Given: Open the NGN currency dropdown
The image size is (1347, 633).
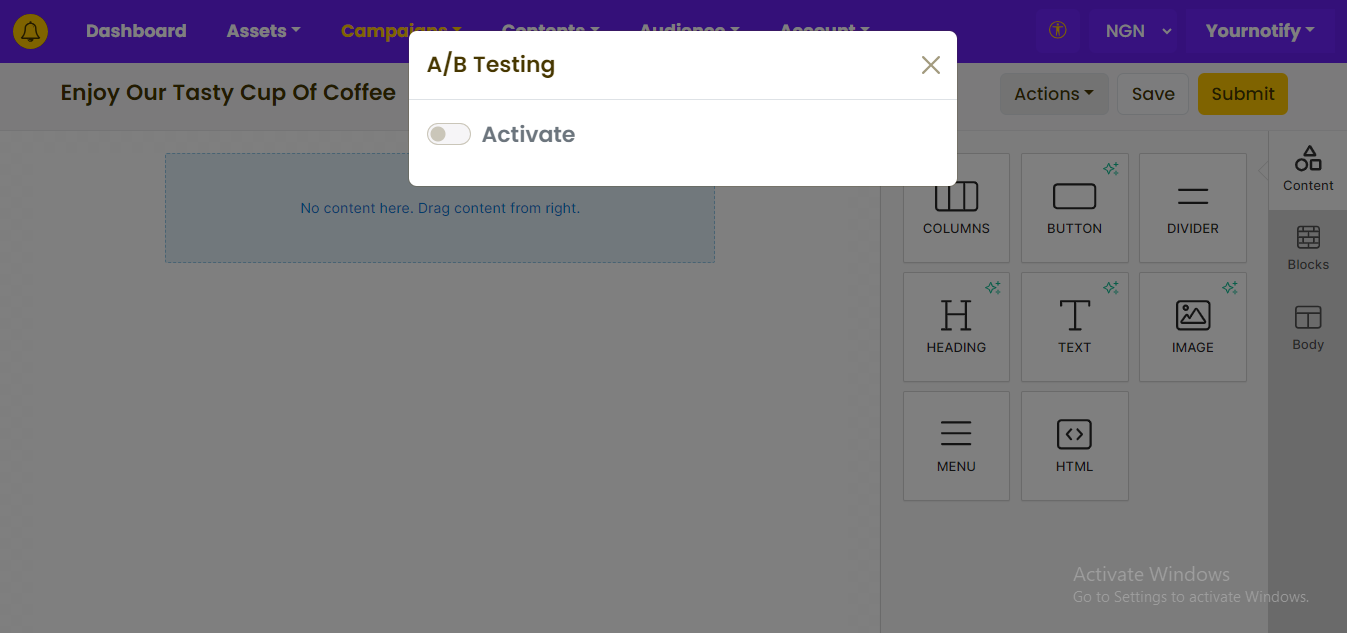Looking at the screenshot, I should pos(1138,31).
